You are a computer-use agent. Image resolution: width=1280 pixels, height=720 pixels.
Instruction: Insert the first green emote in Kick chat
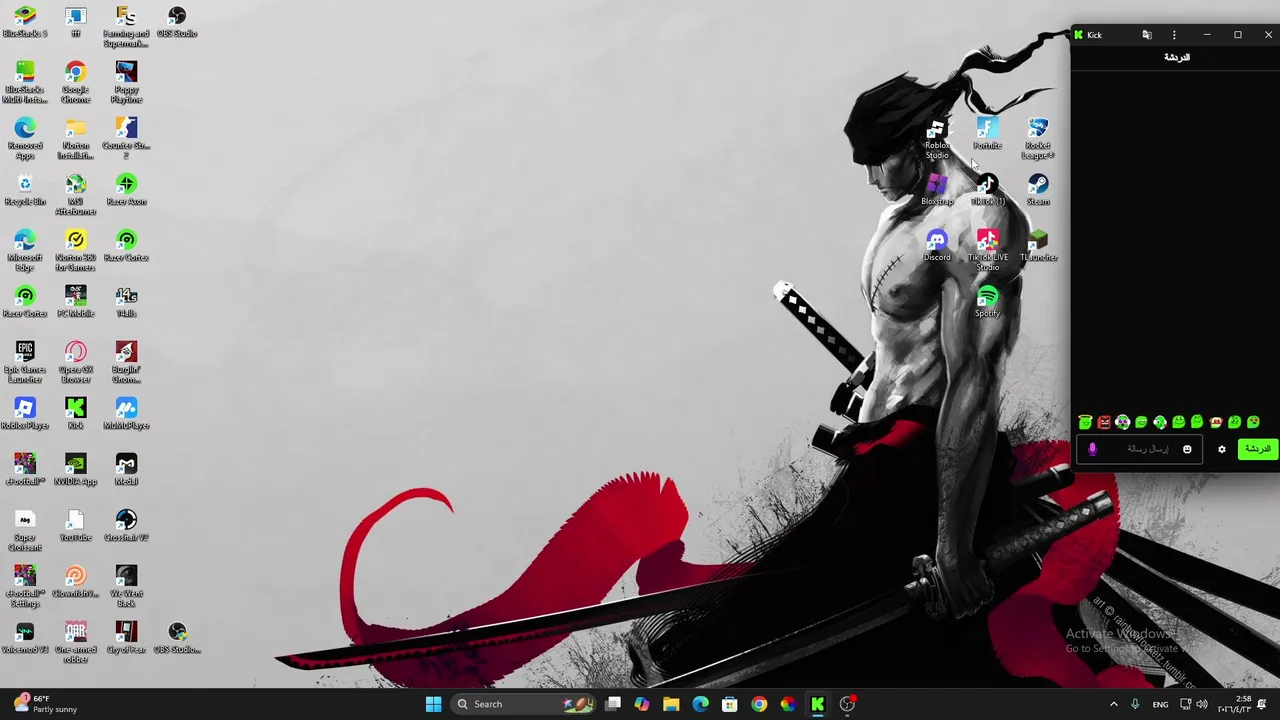1085,422
